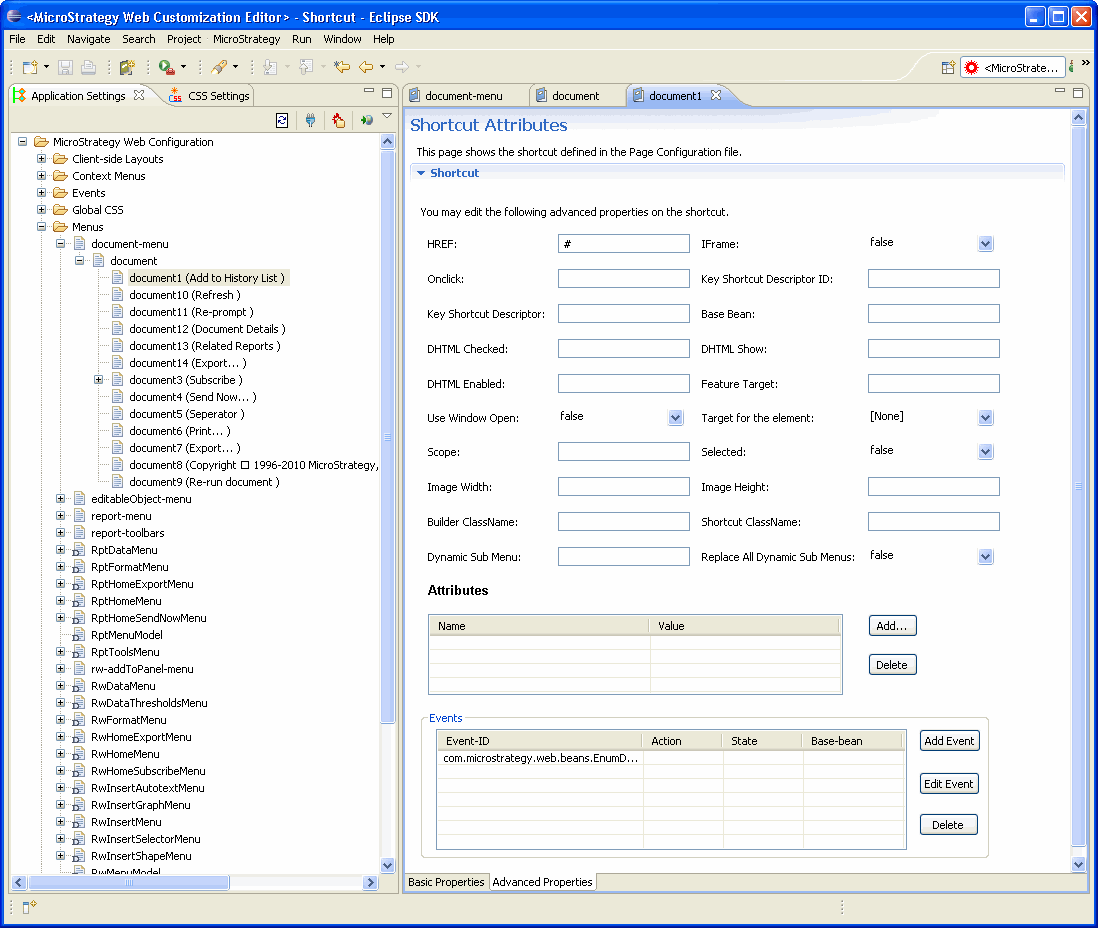The height and width of the screenshot is (928, 1098).
Task: Open the Navigate menu
Action: click(88, 39)
